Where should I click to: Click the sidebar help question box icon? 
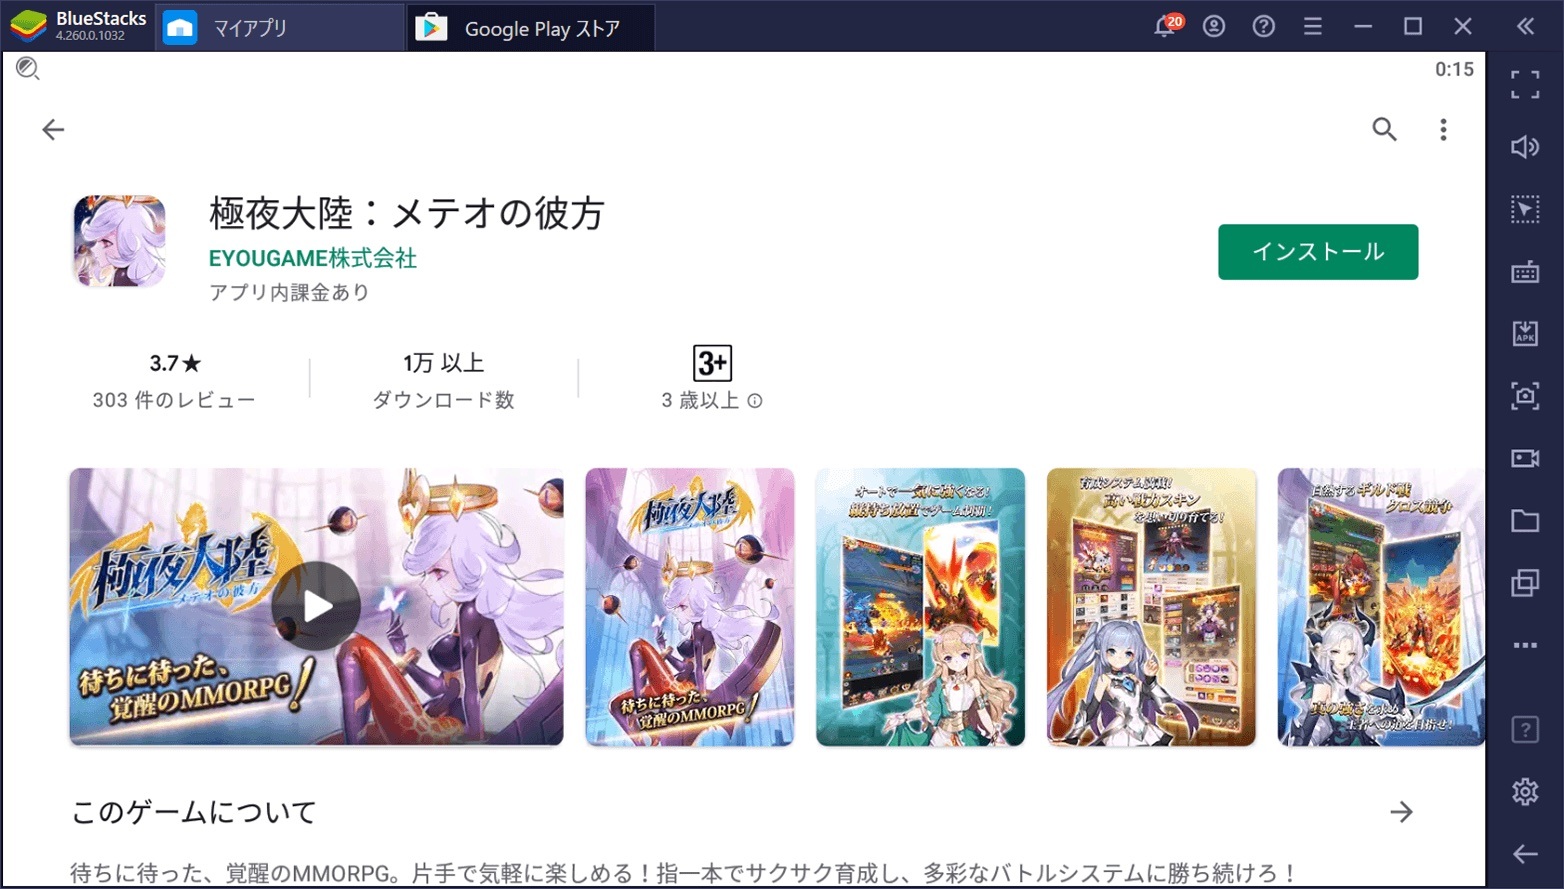[x=1525, y=730]
